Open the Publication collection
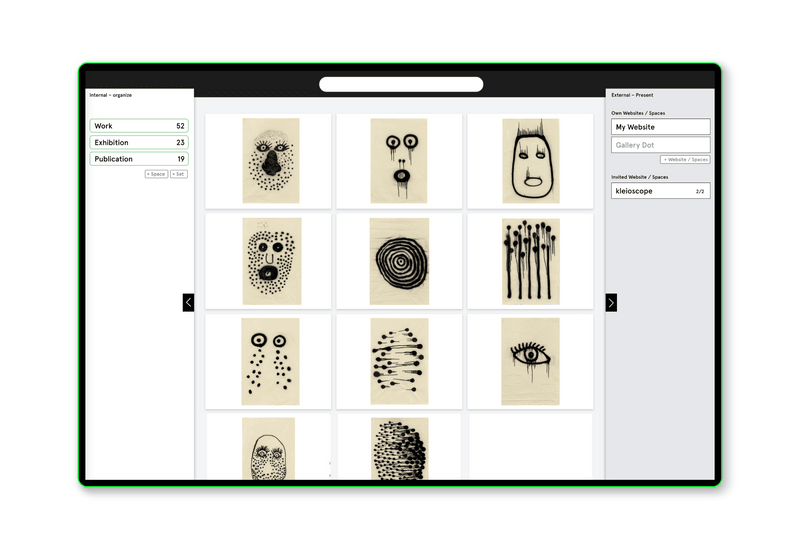 pyautogui.click(x=139, y=159)
